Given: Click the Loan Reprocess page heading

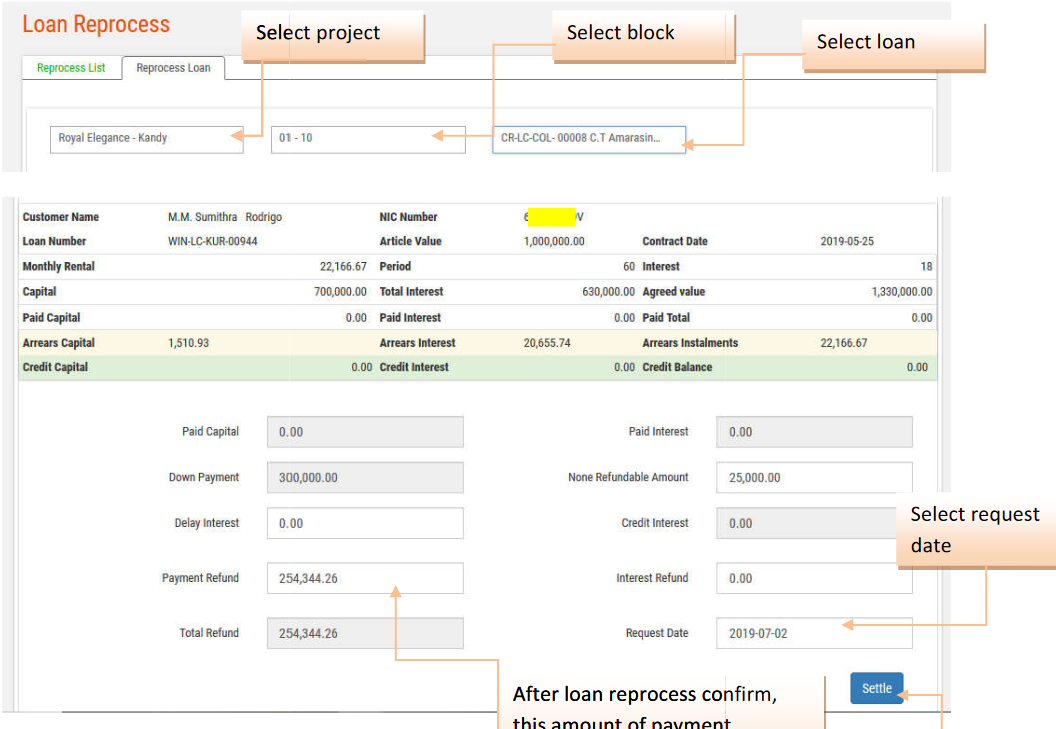Looking at the screenshot, I should coord(96,25).
